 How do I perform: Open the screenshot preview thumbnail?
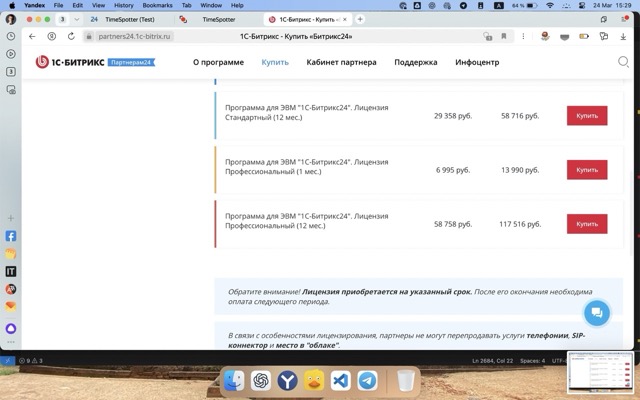coord(600,373)
